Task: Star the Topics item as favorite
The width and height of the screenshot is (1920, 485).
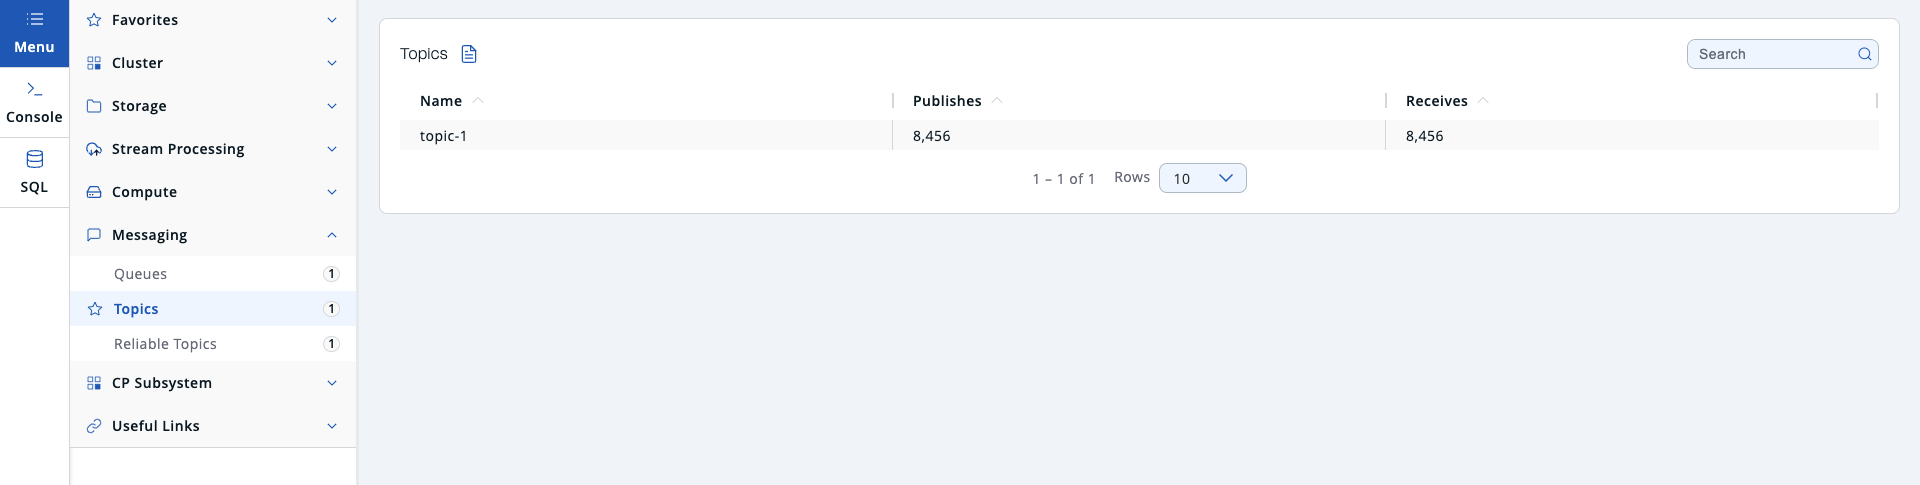Action: point(95,309)
